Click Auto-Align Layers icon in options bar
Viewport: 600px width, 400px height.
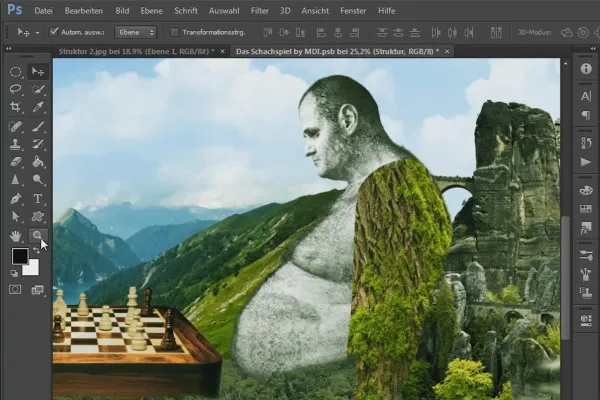pyautogui.click(x=496, y=33)
